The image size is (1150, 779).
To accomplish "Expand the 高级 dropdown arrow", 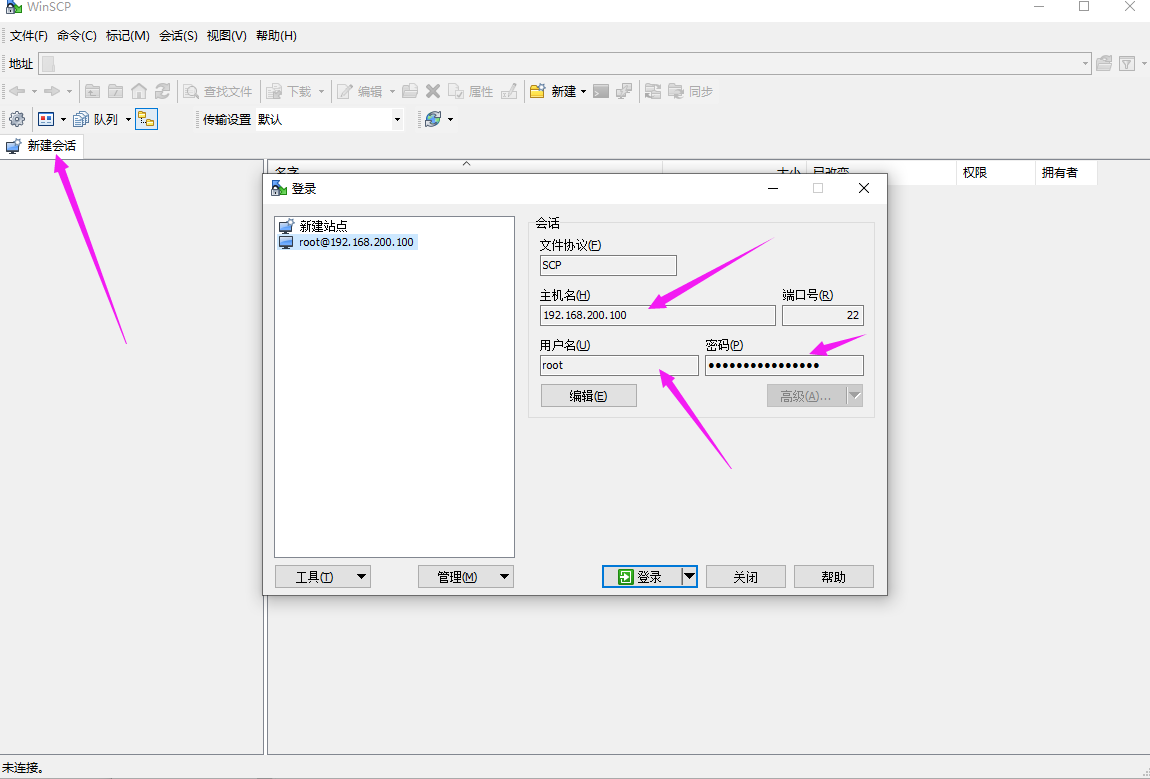I will (x=854, y=396).
